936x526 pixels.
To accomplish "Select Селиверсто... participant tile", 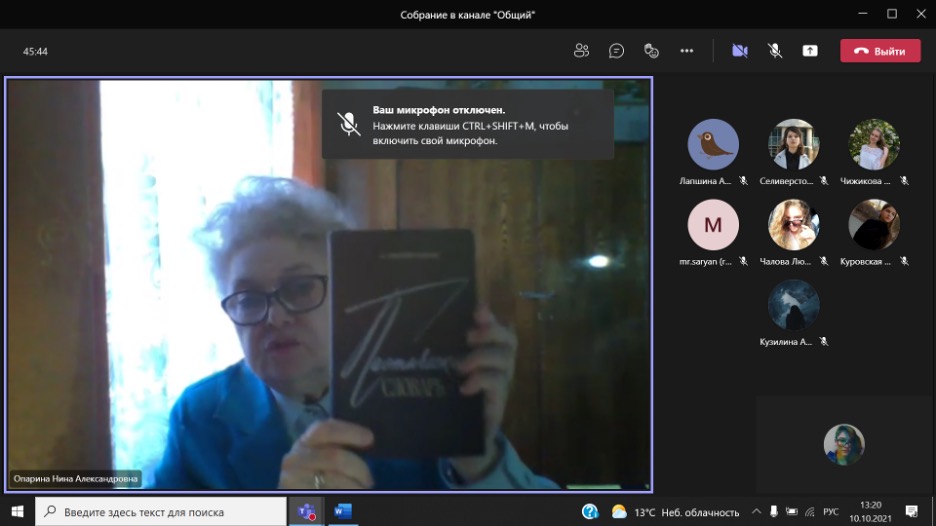I will [x=793, y=145].
